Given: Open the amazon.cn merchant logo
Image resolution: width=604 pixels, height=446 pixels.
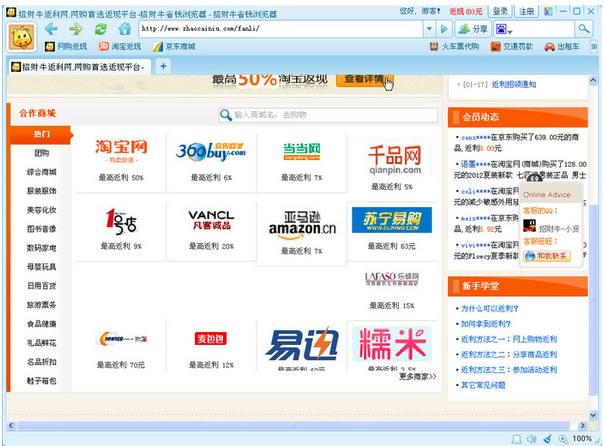Looking at the screenshot, I should 302,224.
